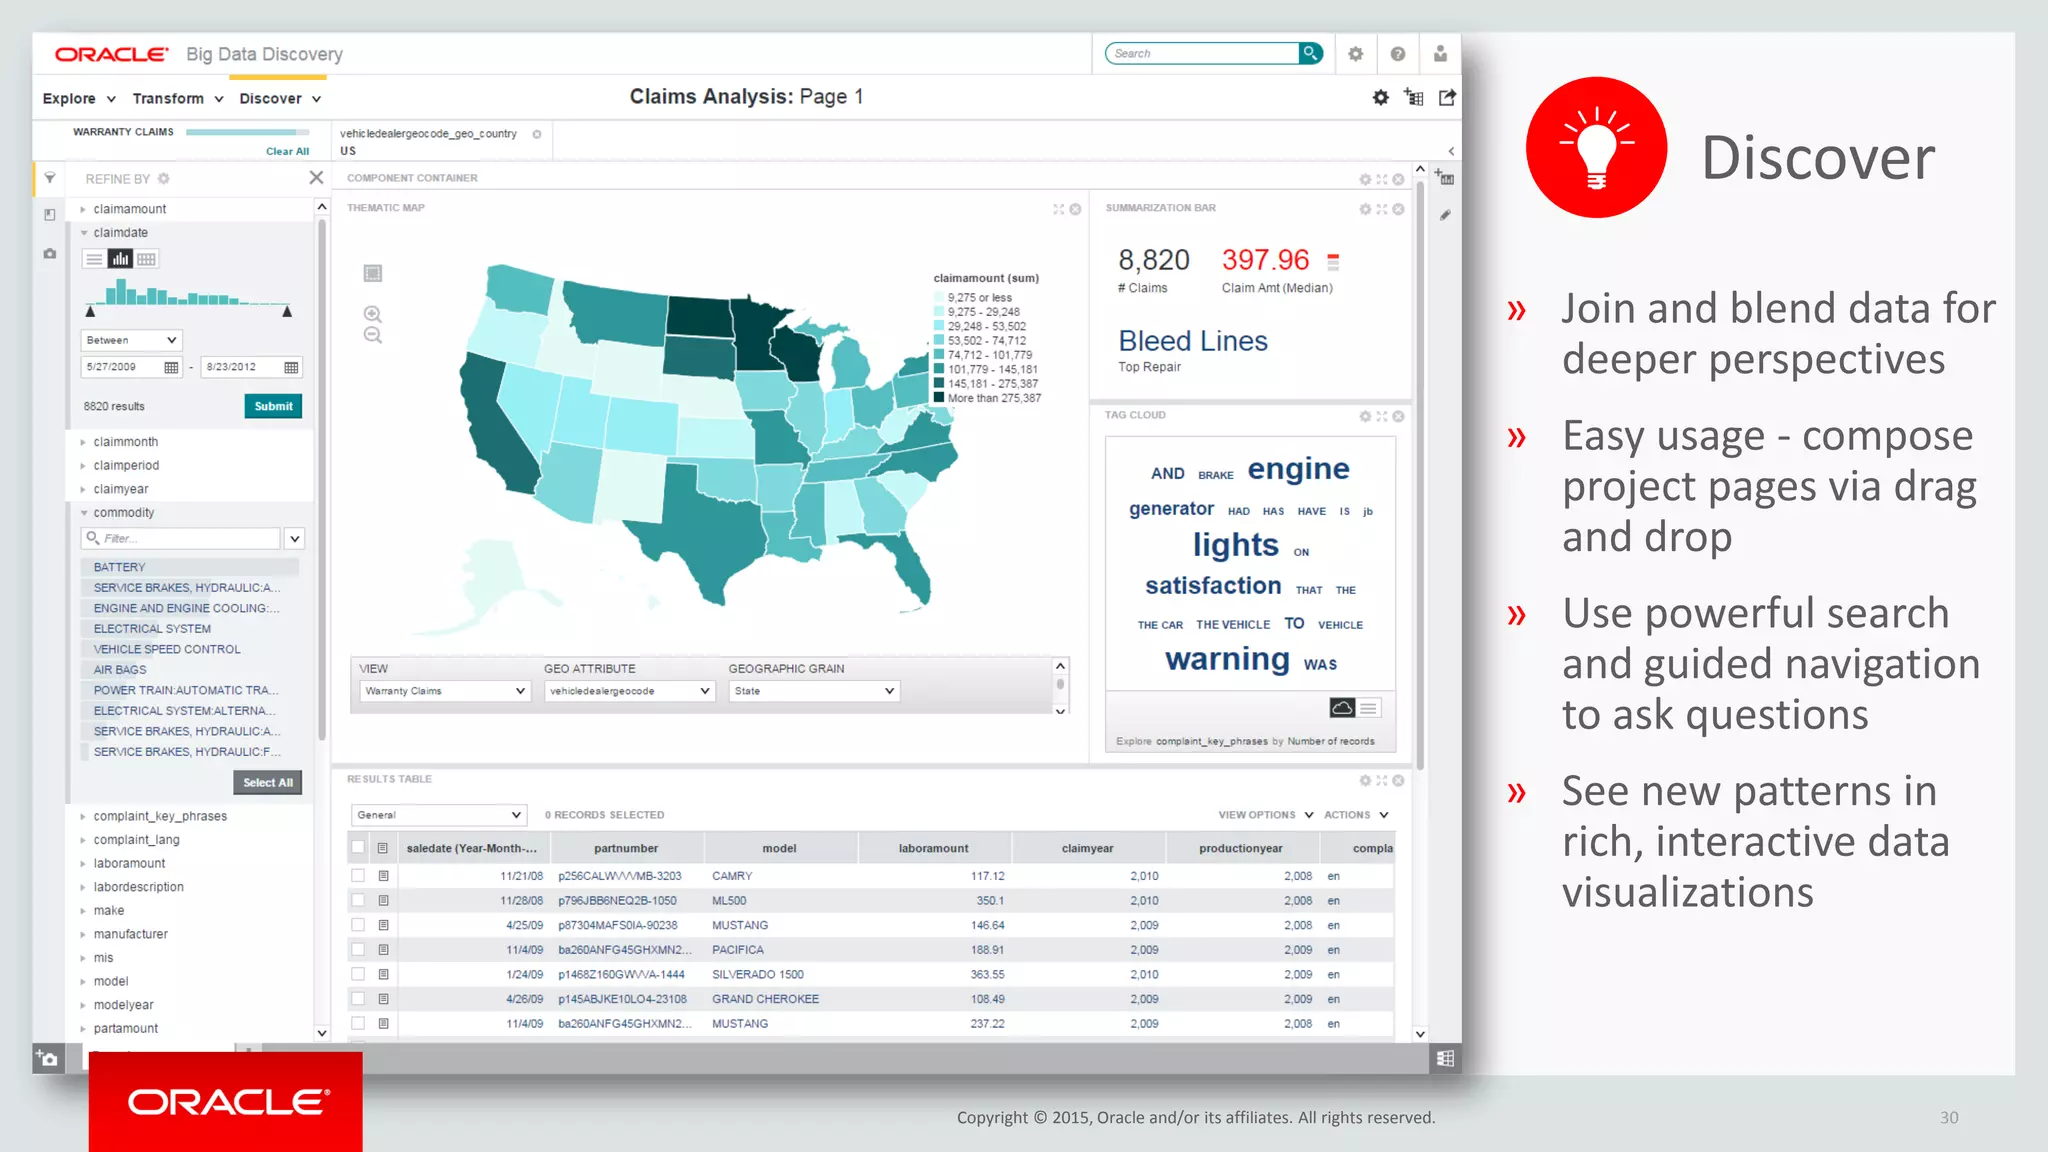
Task: Switch tag cloud to cloud view icon
Action: point(1343,708)
